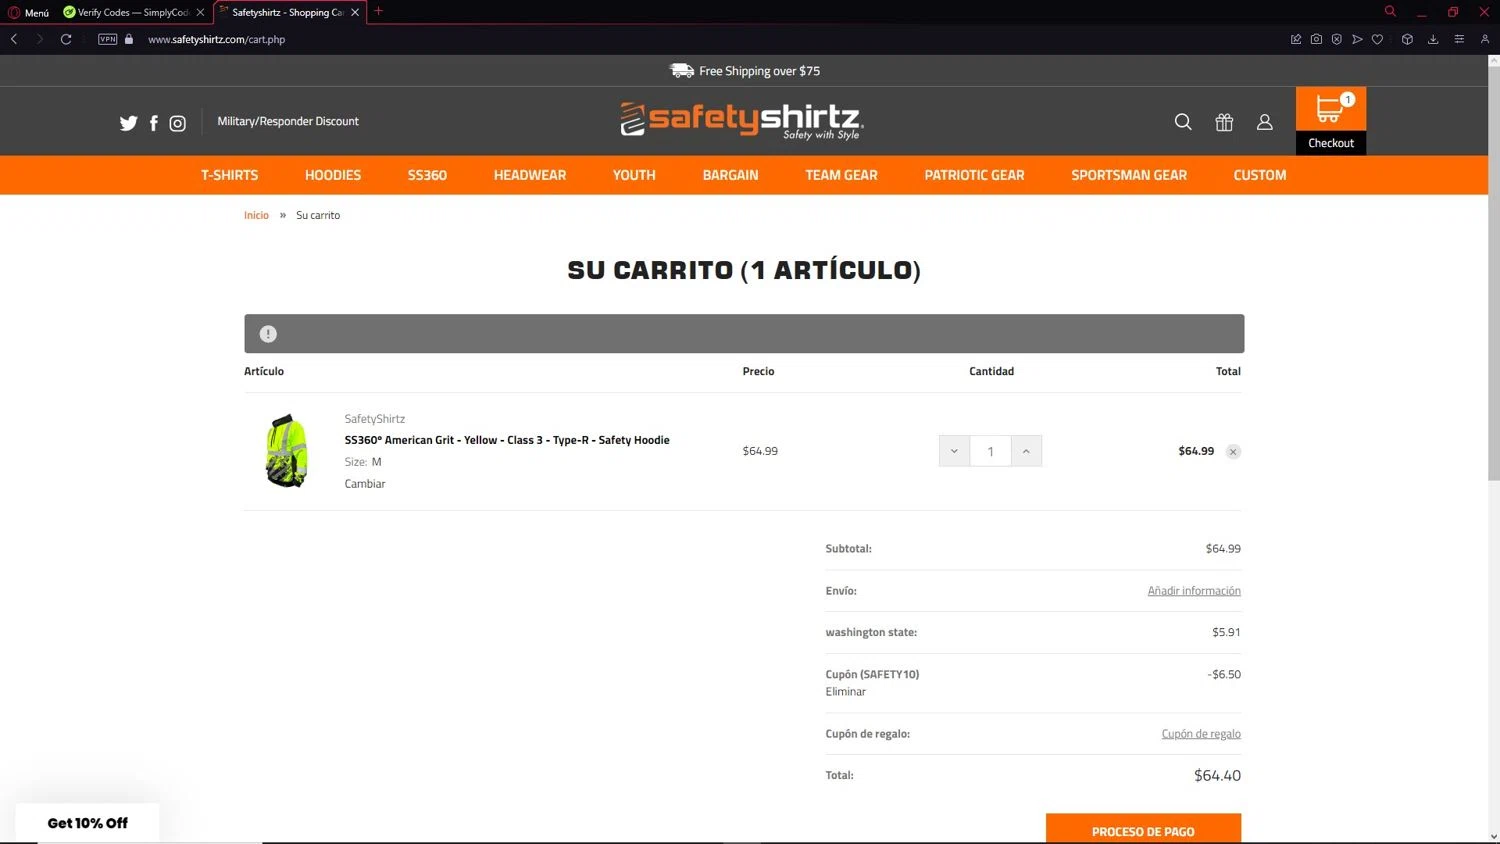Click the Cupón de regalo link
1500x844 pixels.
click(1201, 734)
